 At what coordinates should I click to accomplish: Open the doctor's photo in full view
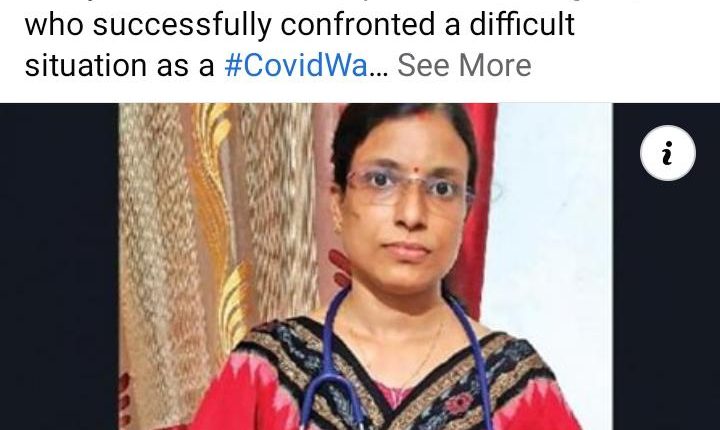pyautogui.click(x=366, y=266)
